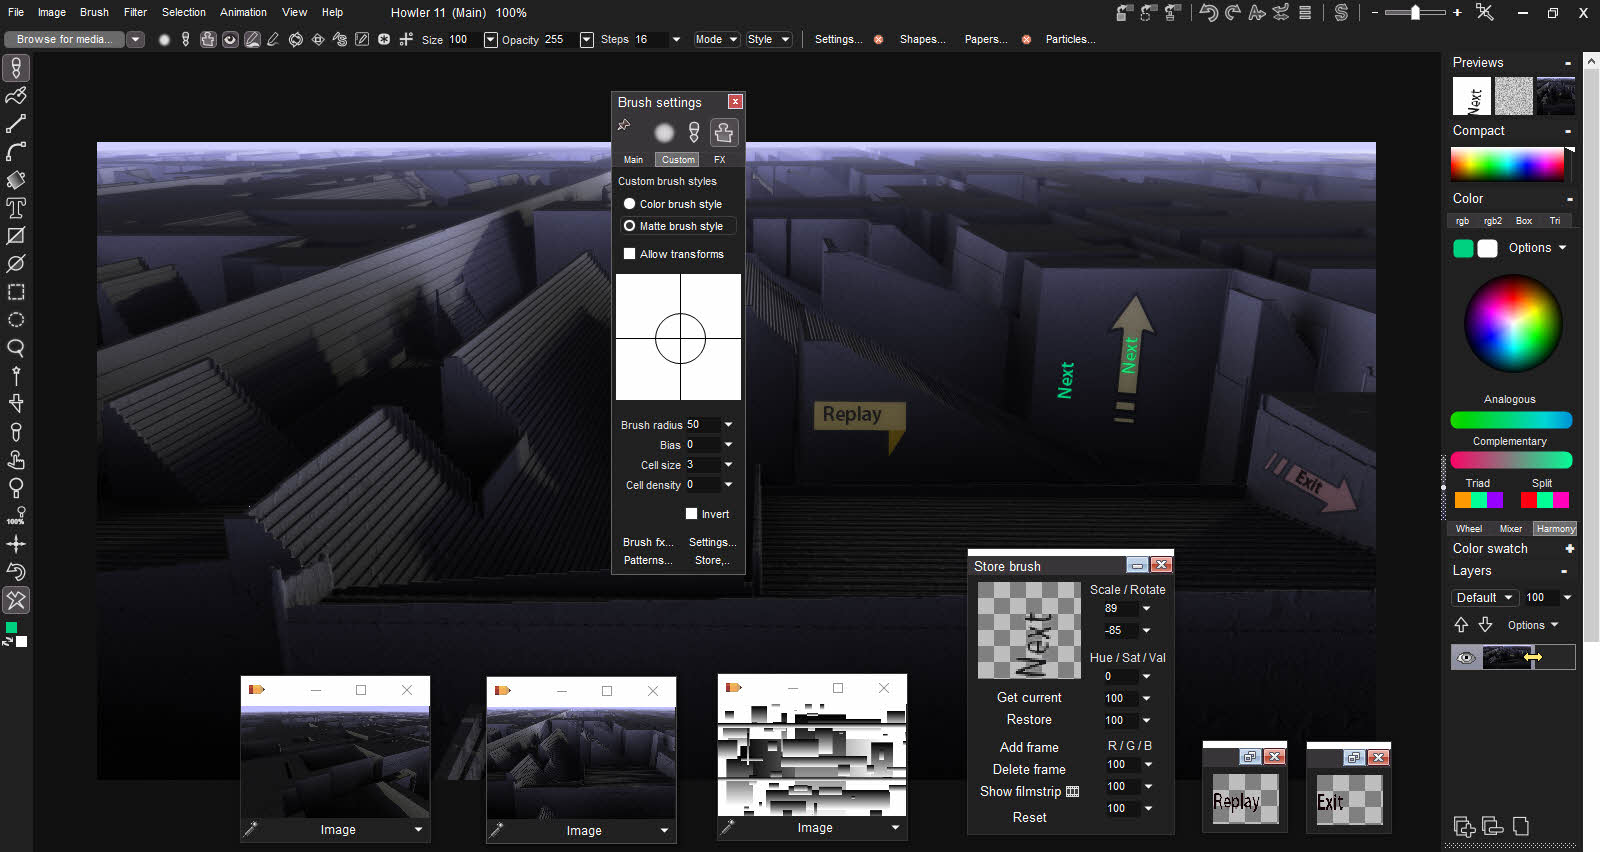Pick the rectangular selection tool
Image resolution: width=1600 pixels, height=852 pixels.
pos(16,292)
